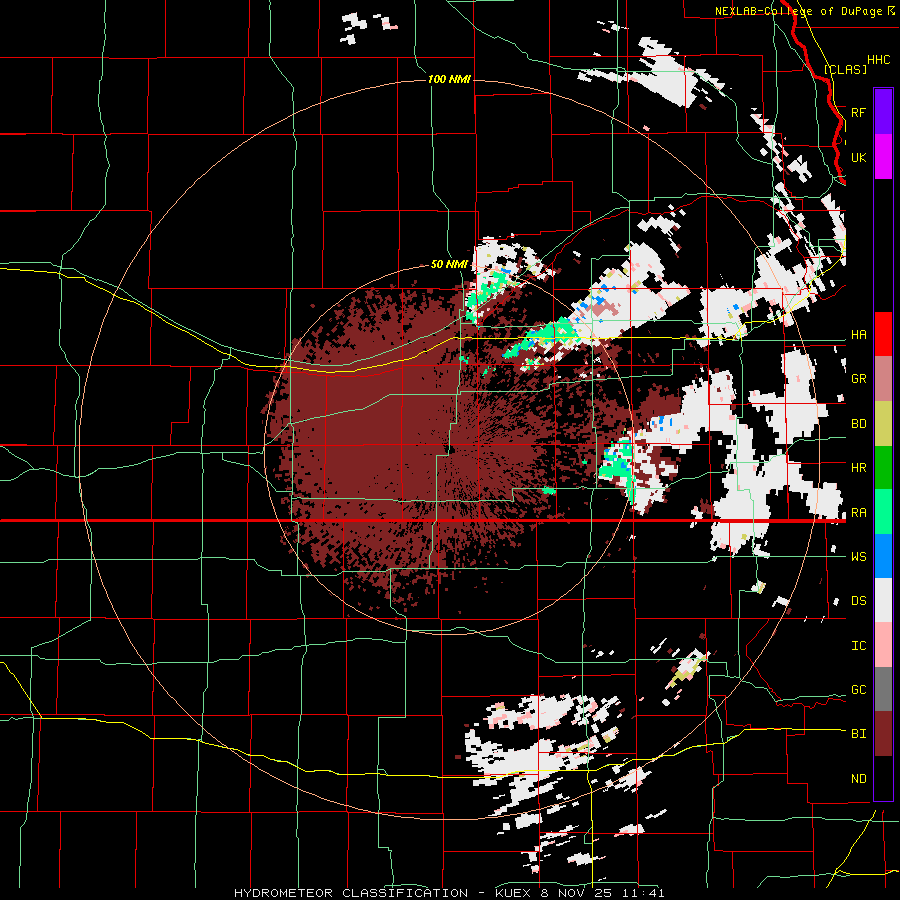This screenshot has height=900, width=900.
Task: Click the BI legend label text
Action: coord(858,734)
